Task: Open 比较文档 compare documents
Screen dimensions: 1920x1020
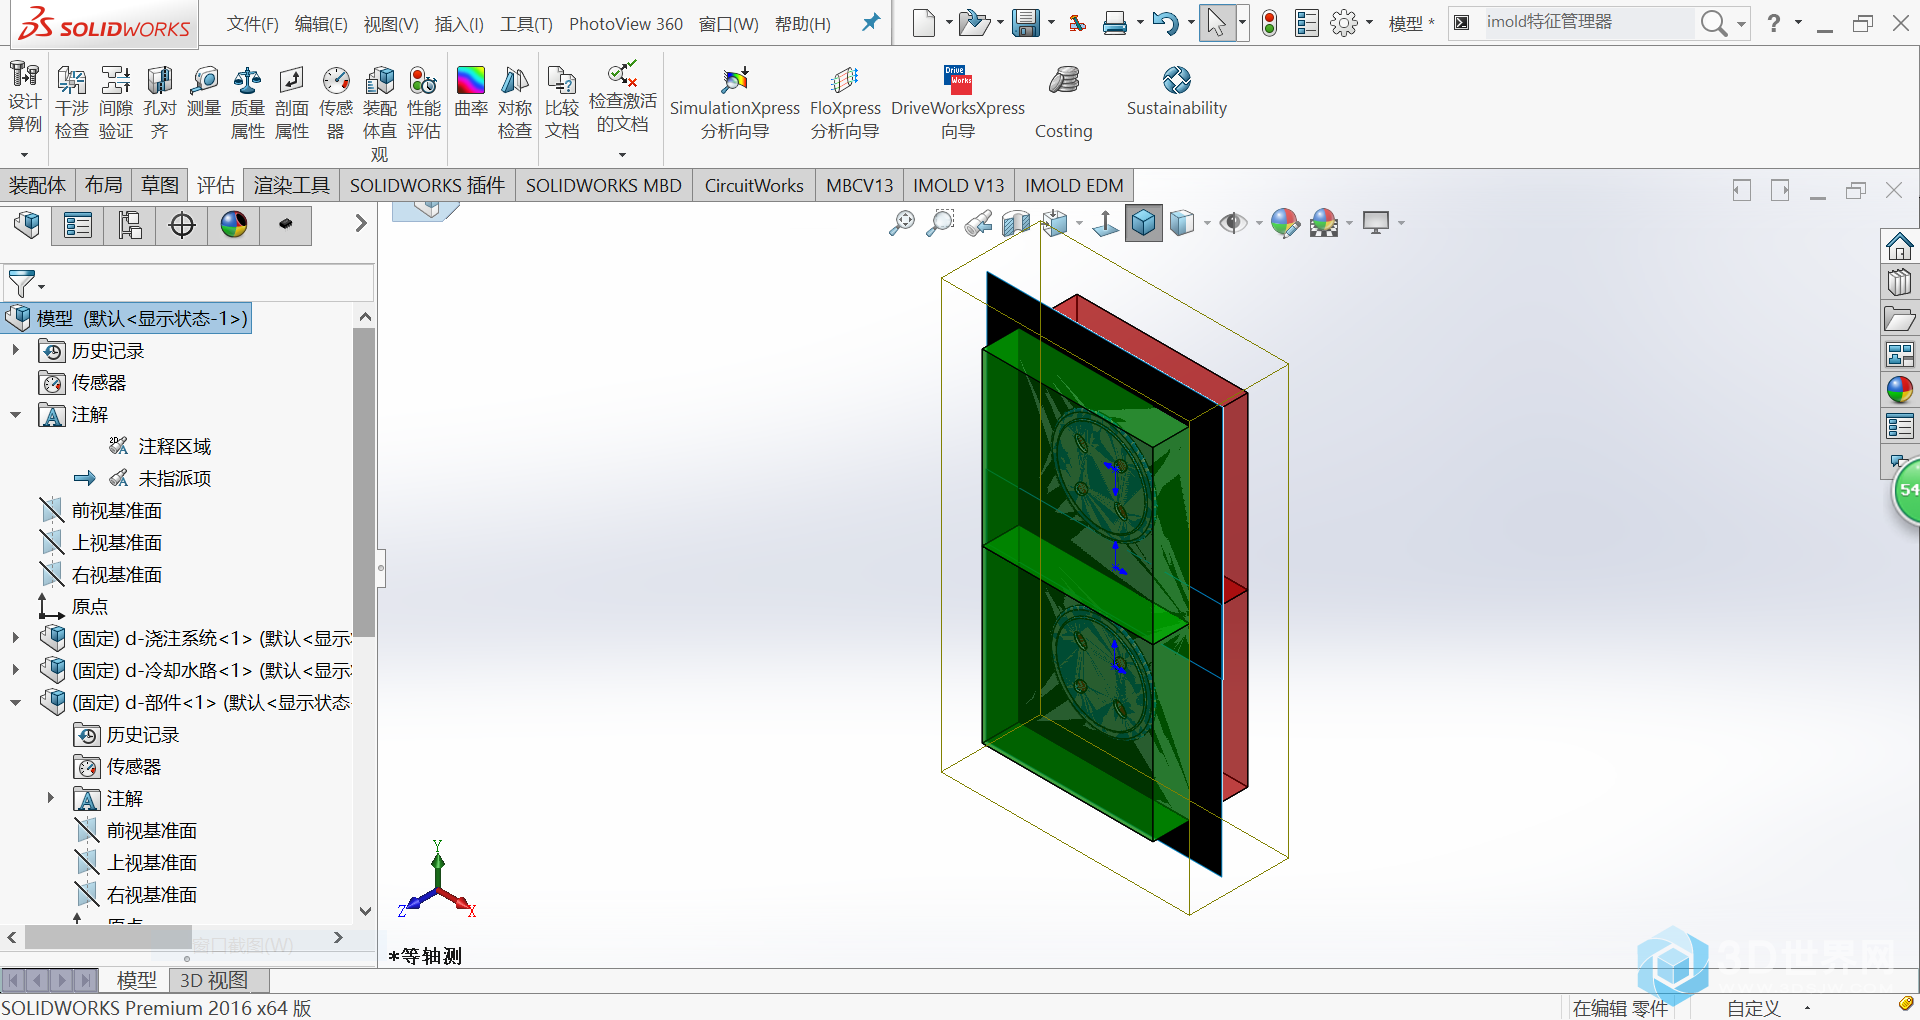Action: point(562,103)
